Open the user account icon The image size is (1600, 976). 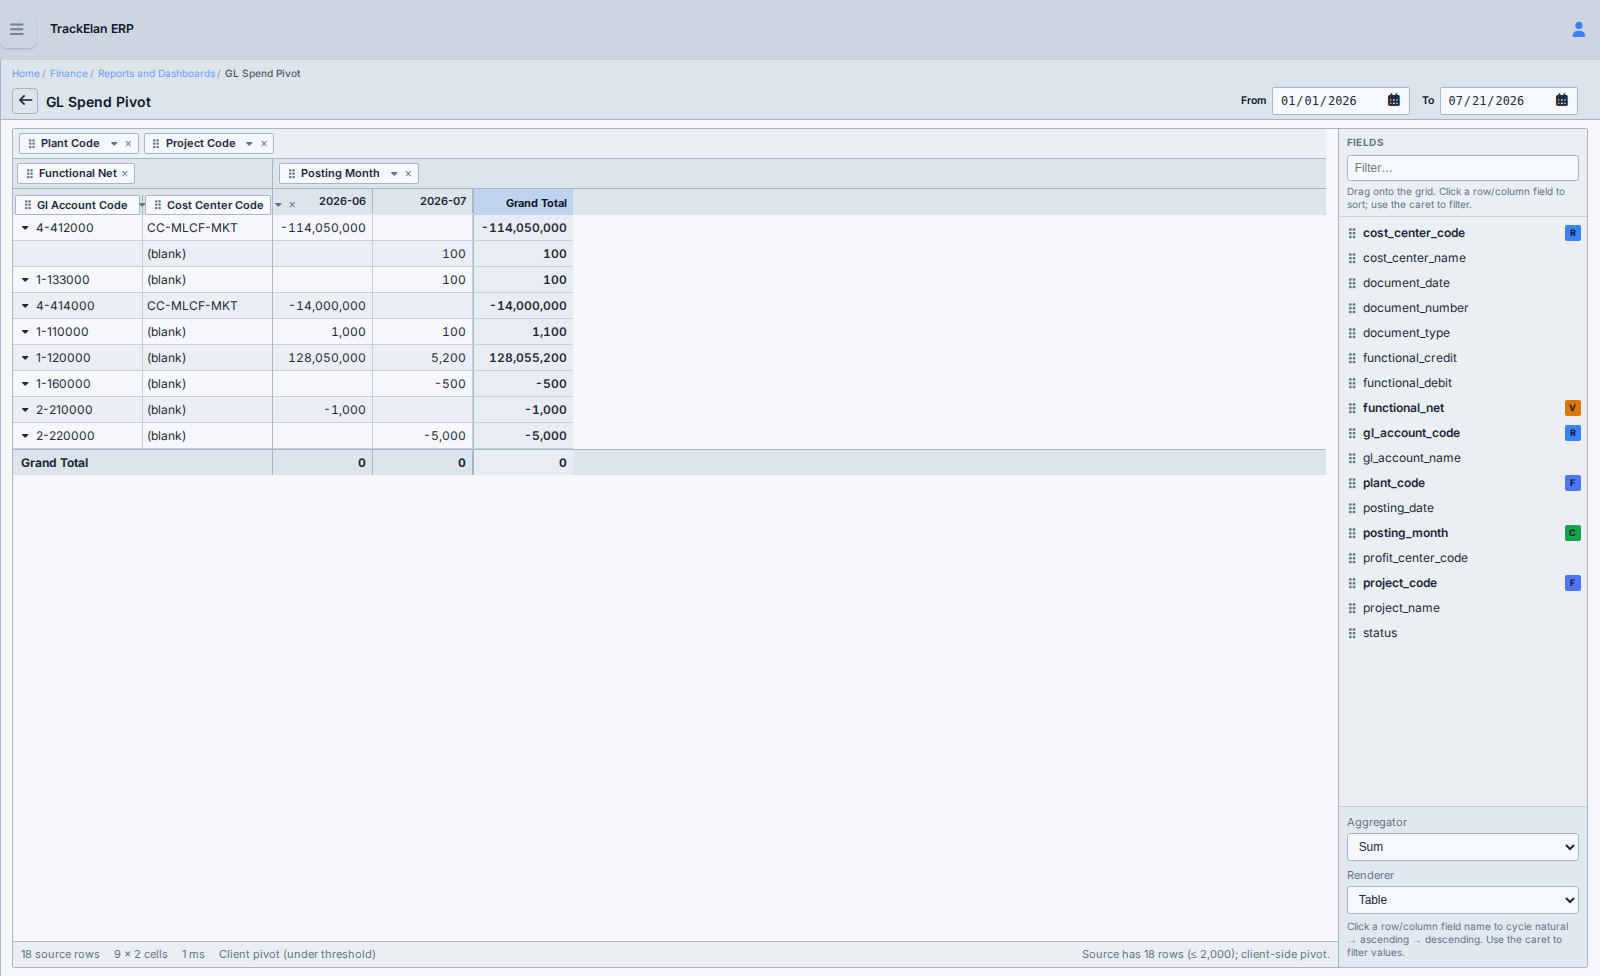point(1578,29)
